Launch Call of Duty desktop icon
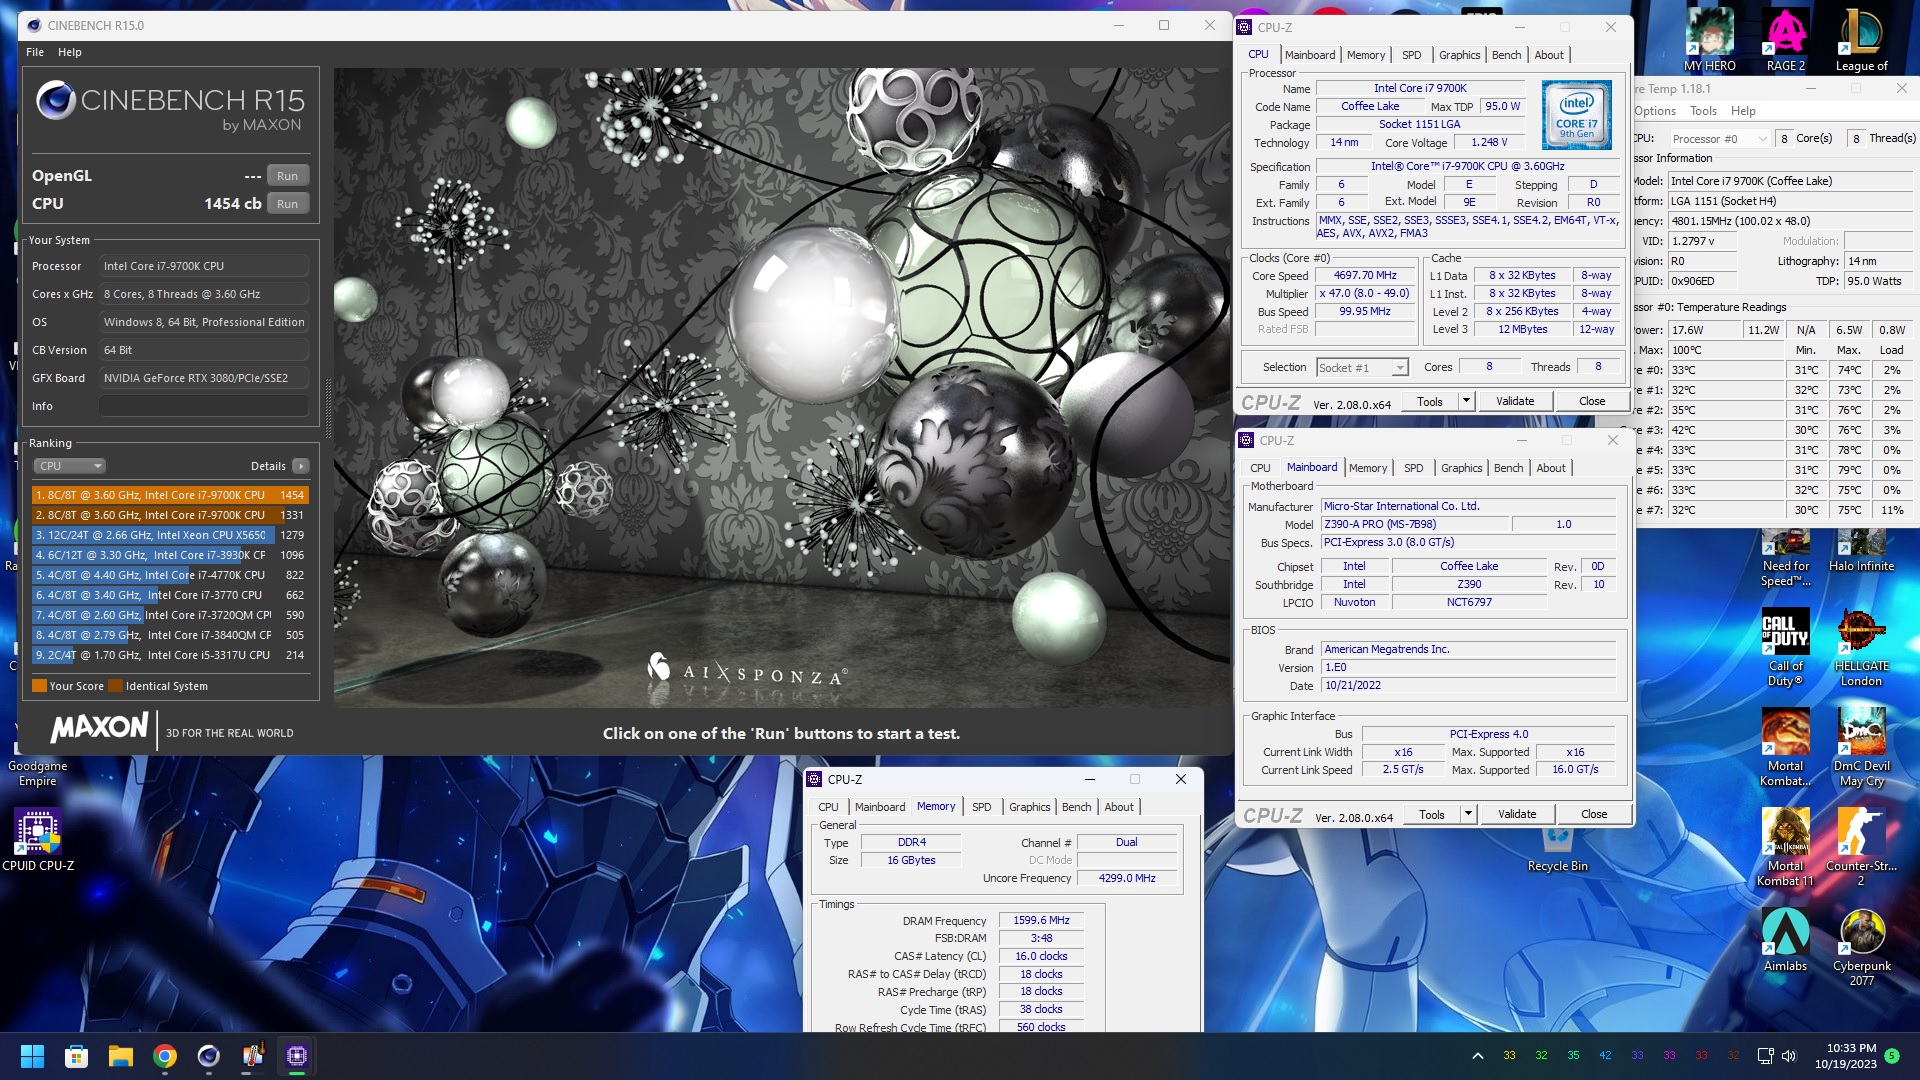Image resolution: width=1920 pixels, height=1080 pixels. [1785, 648]
